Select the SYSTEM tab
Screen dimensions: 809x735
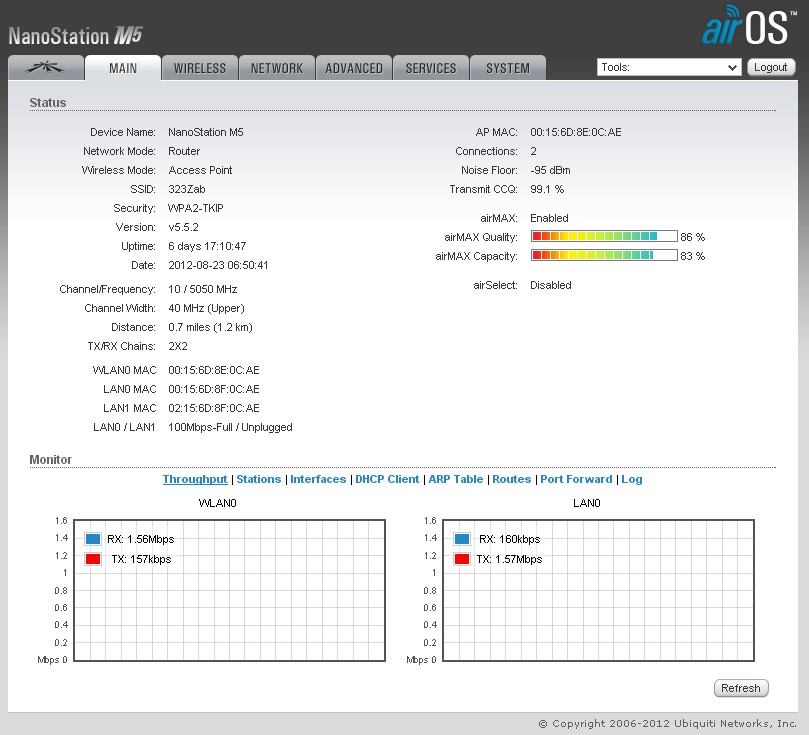(x=508, y=68)
